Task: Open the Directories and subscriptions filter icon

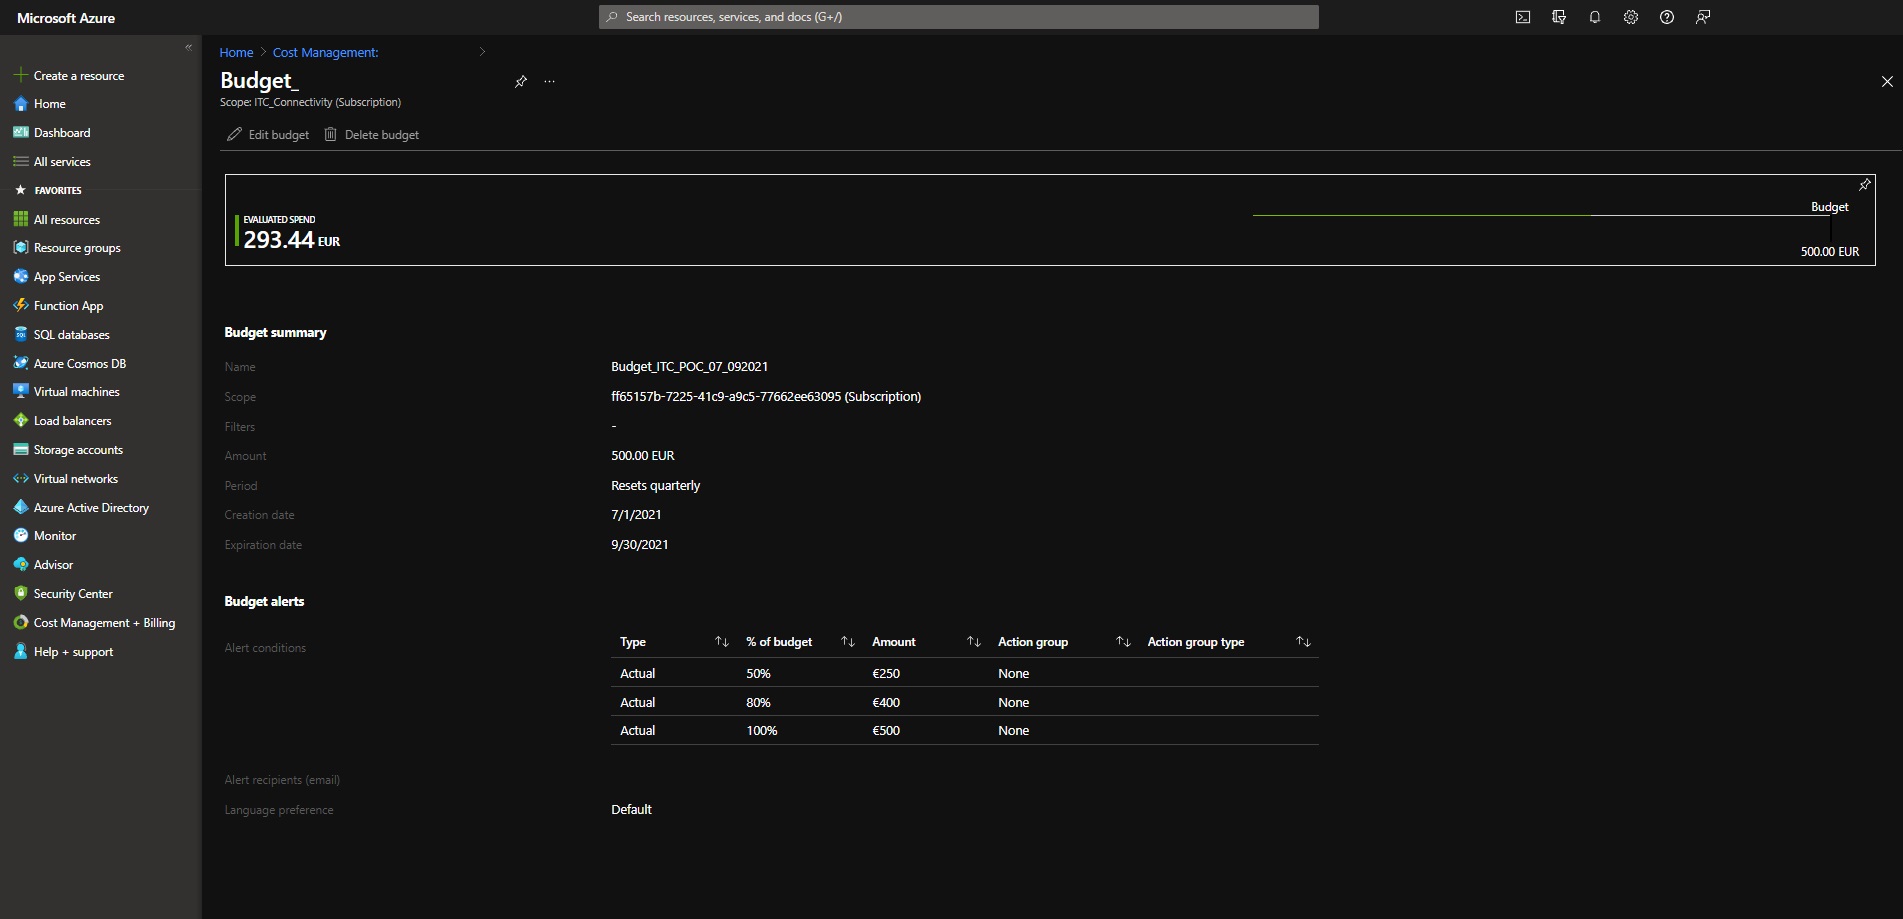Action: tap(1558, 17)
